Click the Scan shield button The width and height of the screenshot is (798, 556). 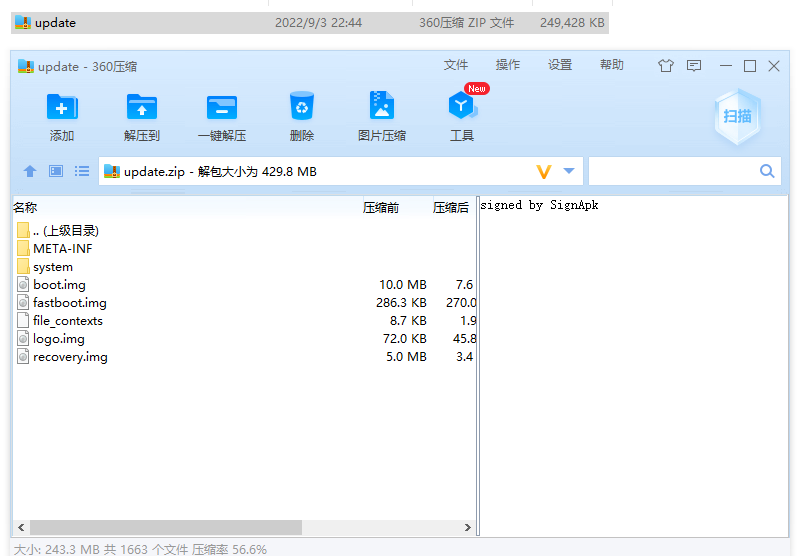[x=737, y=116]
